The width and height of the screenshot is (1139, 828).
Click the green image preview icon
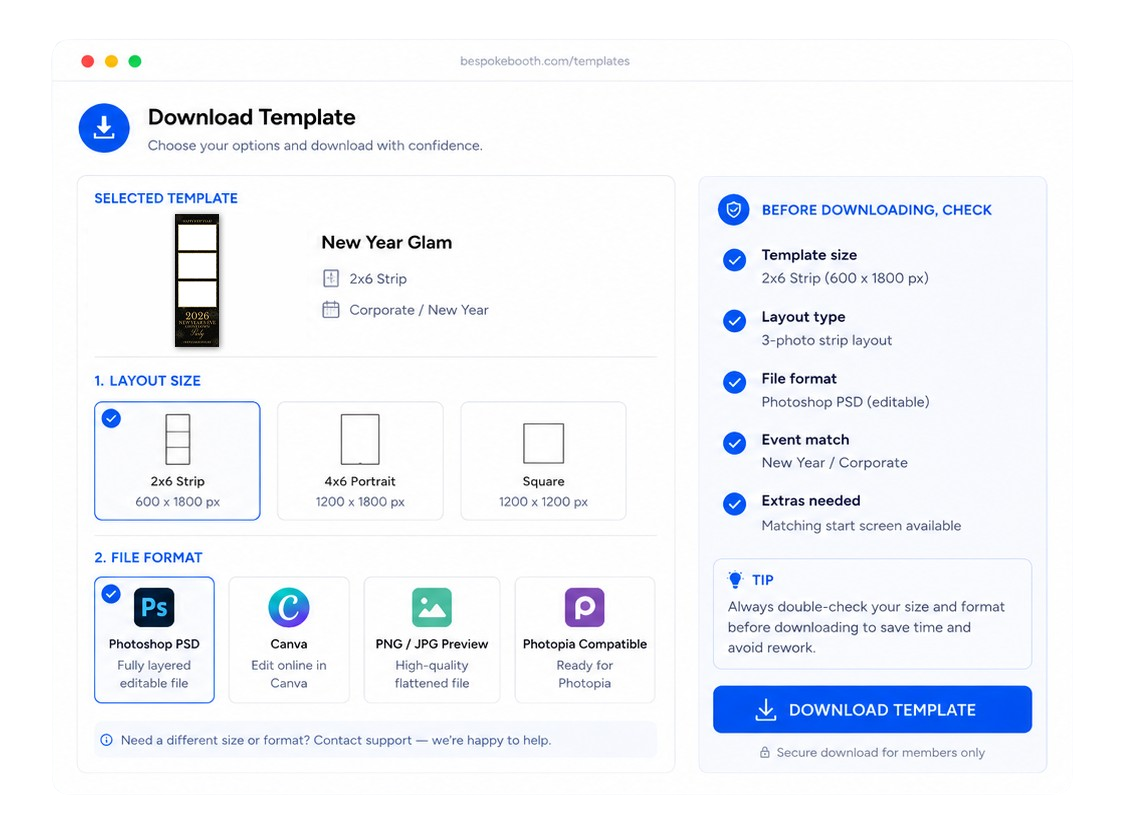[x=431, y=607]
